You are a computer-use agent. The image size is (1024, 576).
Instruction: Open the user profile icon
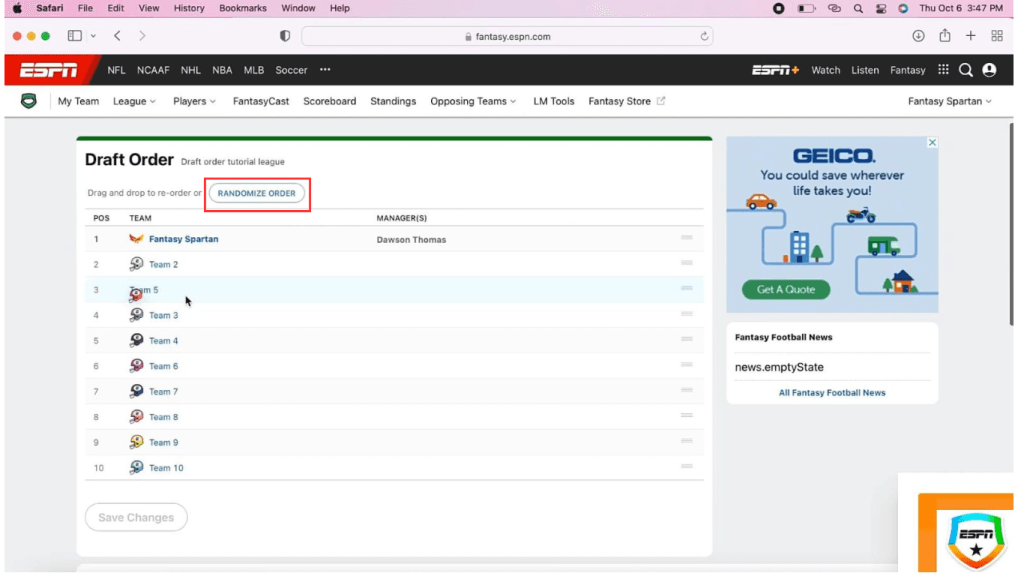[989, 70]
